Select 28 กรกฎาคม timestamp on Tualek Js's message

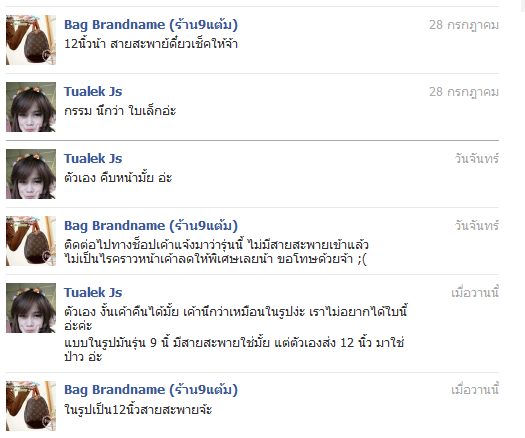[x=464, y=92]
